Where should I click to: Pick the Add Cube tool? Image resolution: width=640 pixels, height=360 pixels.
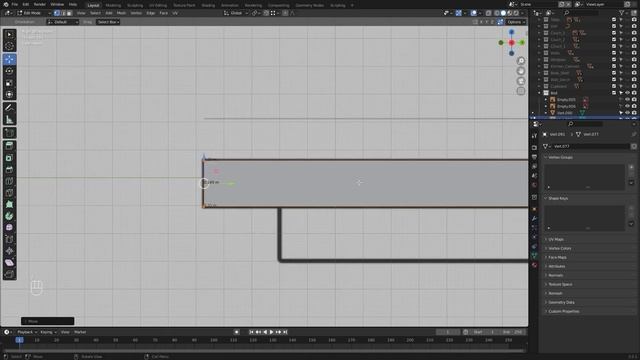(x=9, y=133)
